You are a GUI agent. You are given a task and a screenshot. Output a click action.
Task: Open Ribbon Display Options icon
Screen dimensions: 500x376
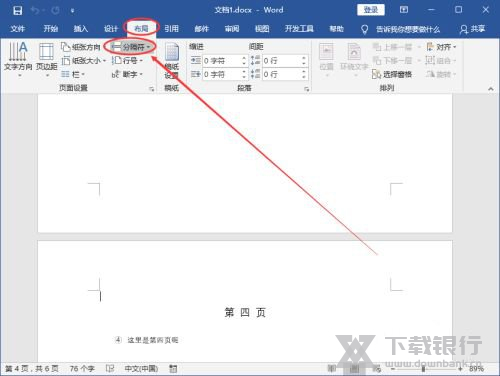(404, 10)
